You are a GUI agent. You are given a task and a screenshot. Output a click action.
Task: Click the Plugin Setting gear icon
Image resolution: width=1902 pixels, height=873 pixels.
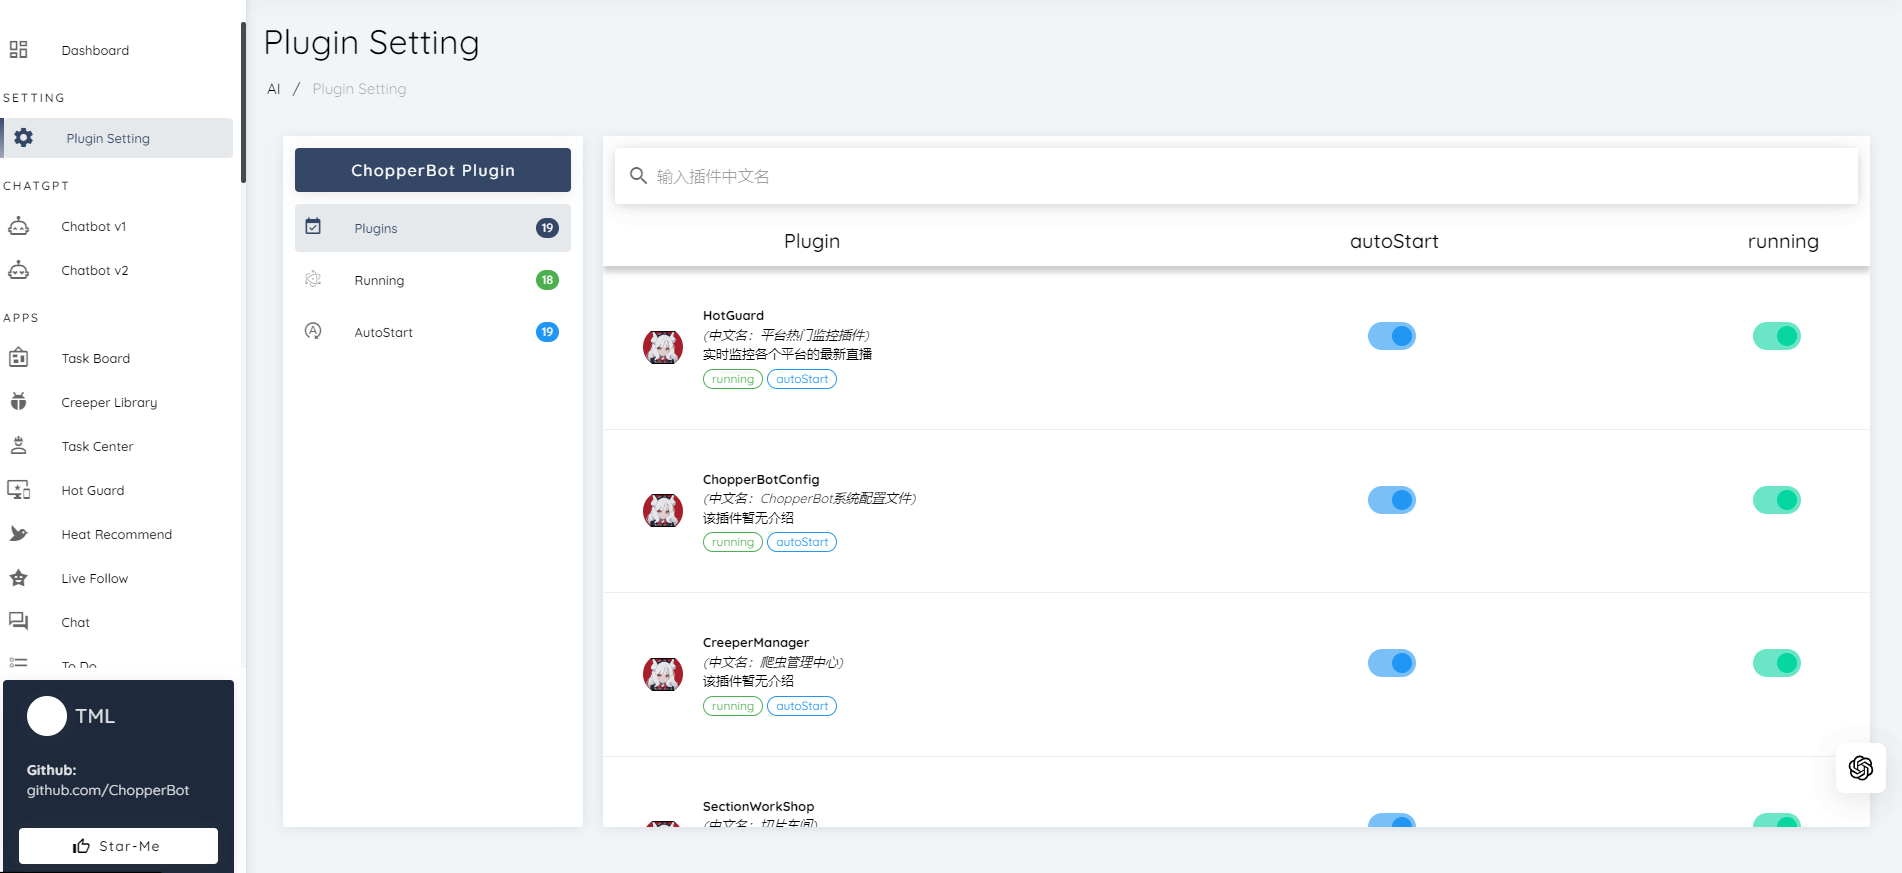[x=24, y=138]
